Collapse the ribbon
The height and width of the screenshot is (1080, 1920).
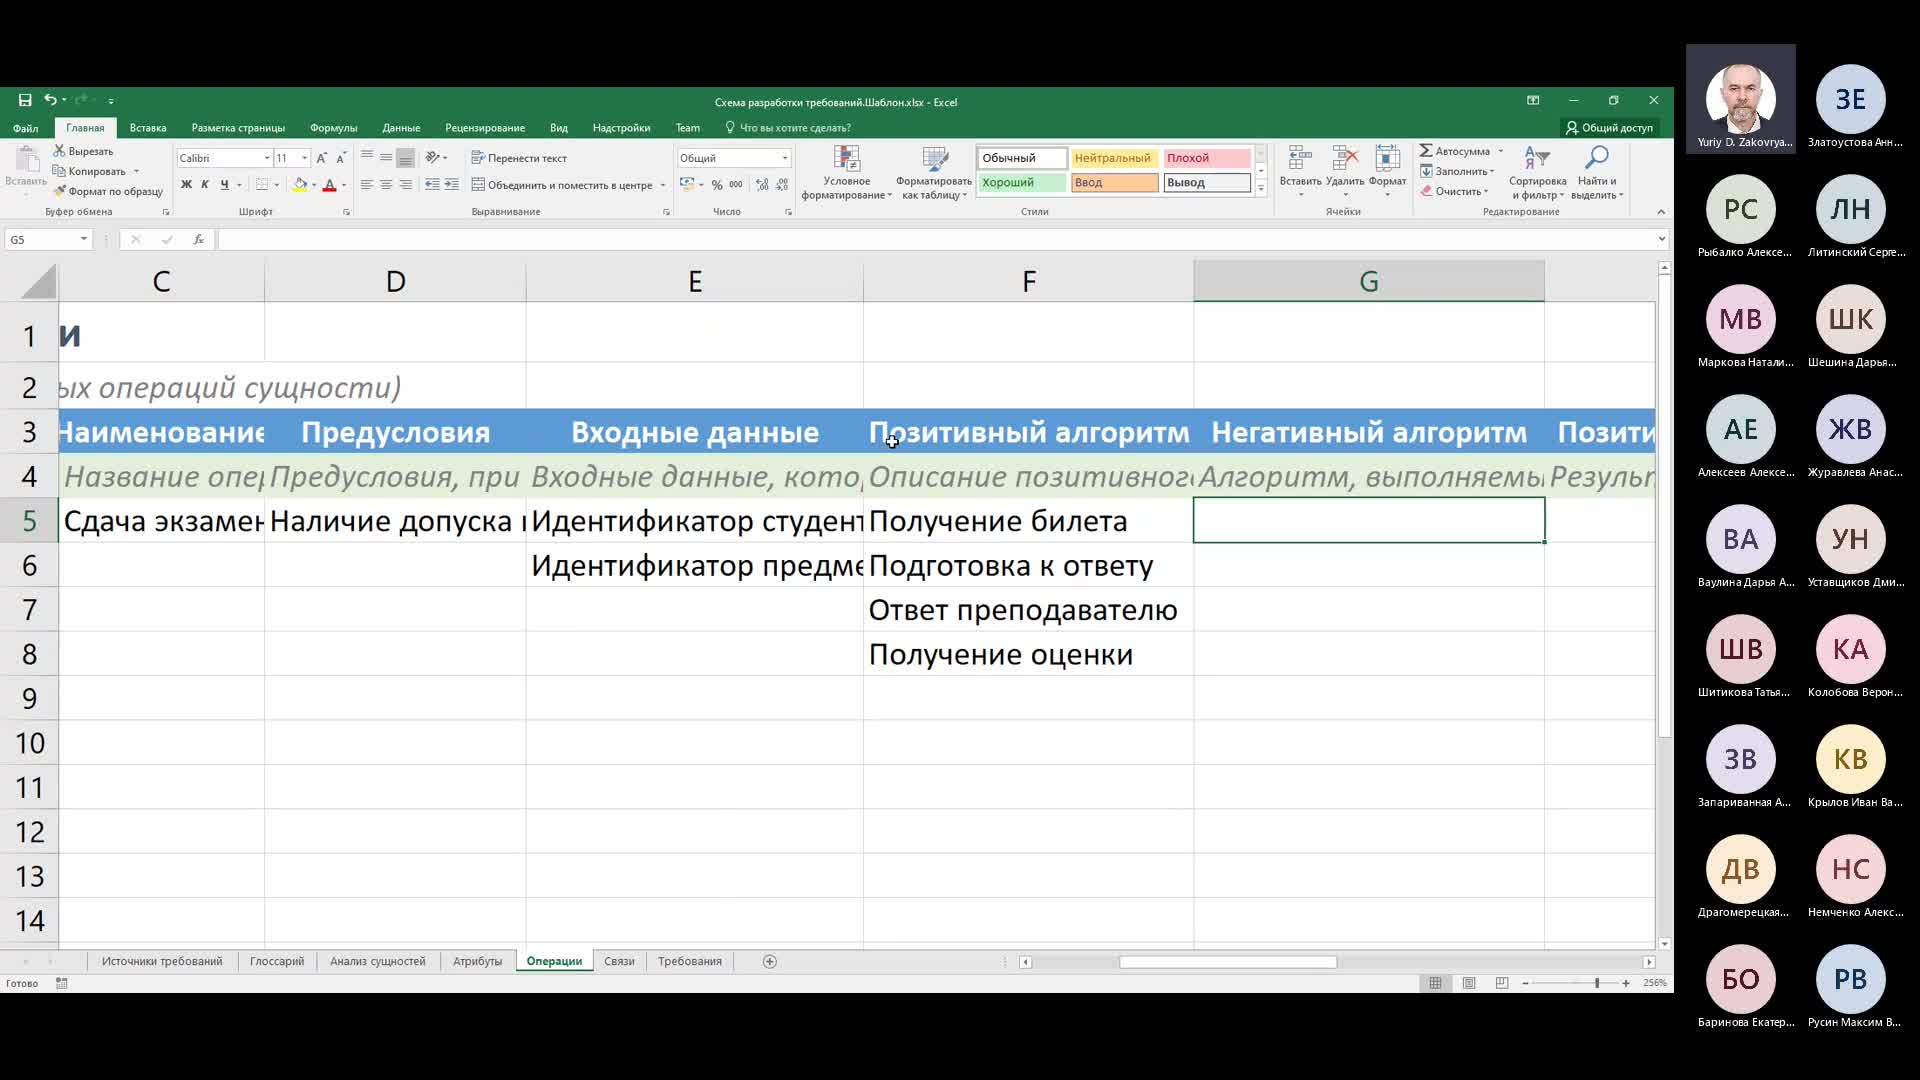click(x=1661, y=212)
